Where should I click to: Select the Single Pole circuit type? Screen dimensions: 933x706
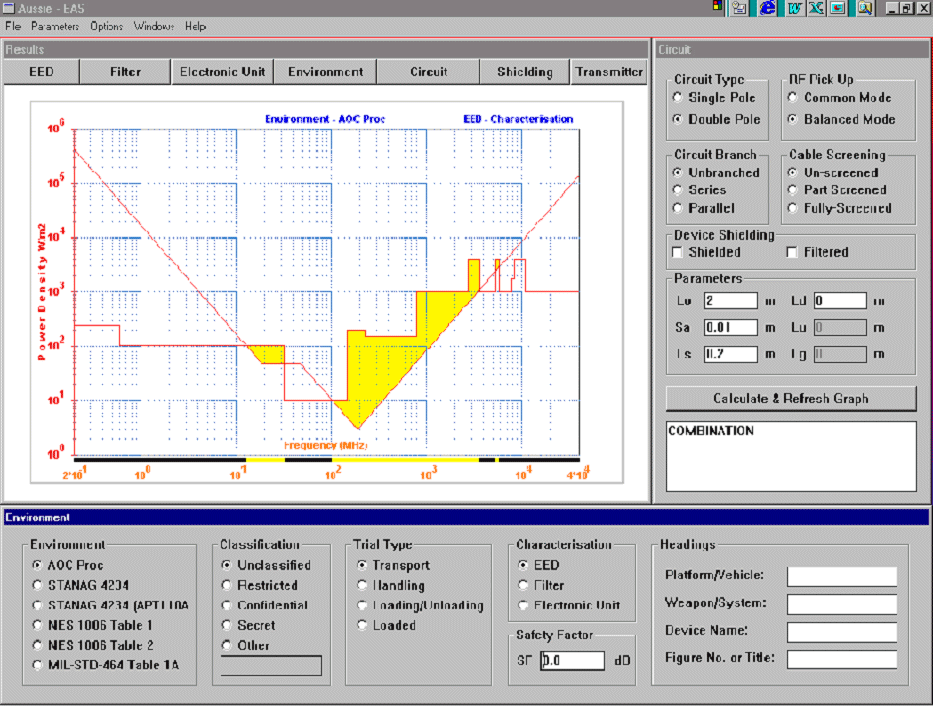[x=677, y=97]
